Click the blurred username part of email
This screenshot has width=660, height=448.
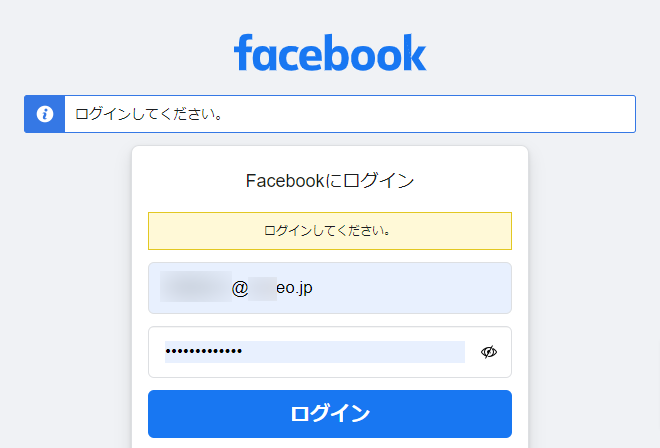(x=196, y=287)
